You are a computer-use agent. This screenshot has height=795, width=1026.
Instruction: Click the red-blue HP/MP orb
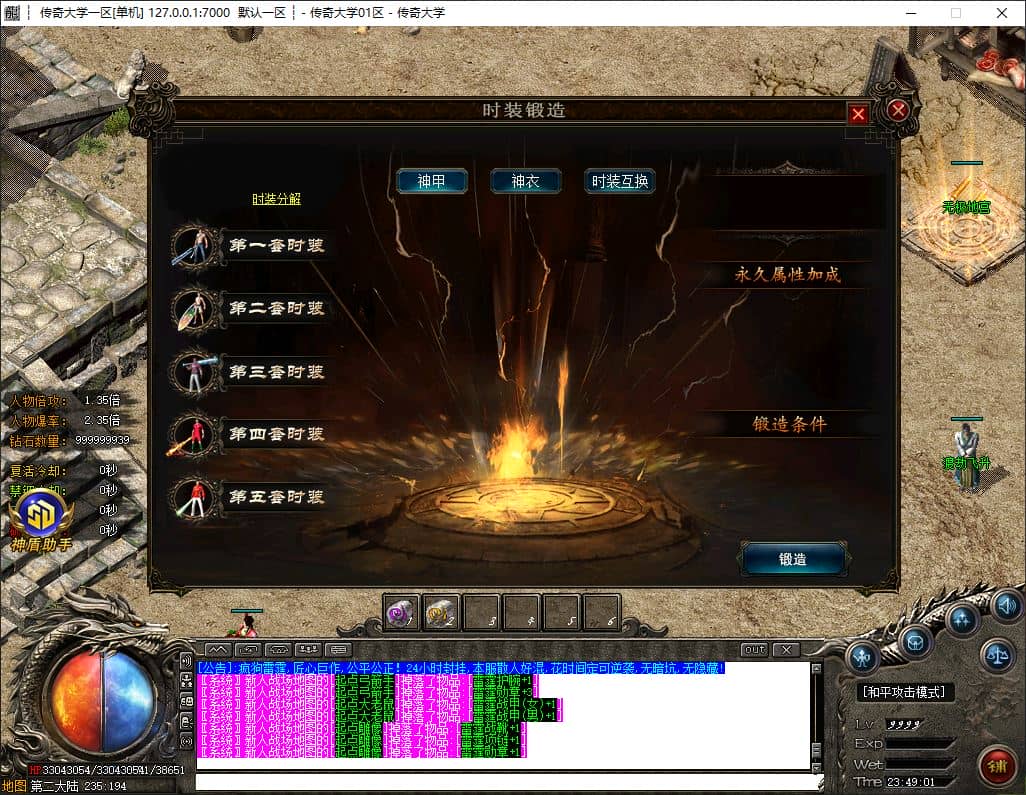(x=103, y=702)
